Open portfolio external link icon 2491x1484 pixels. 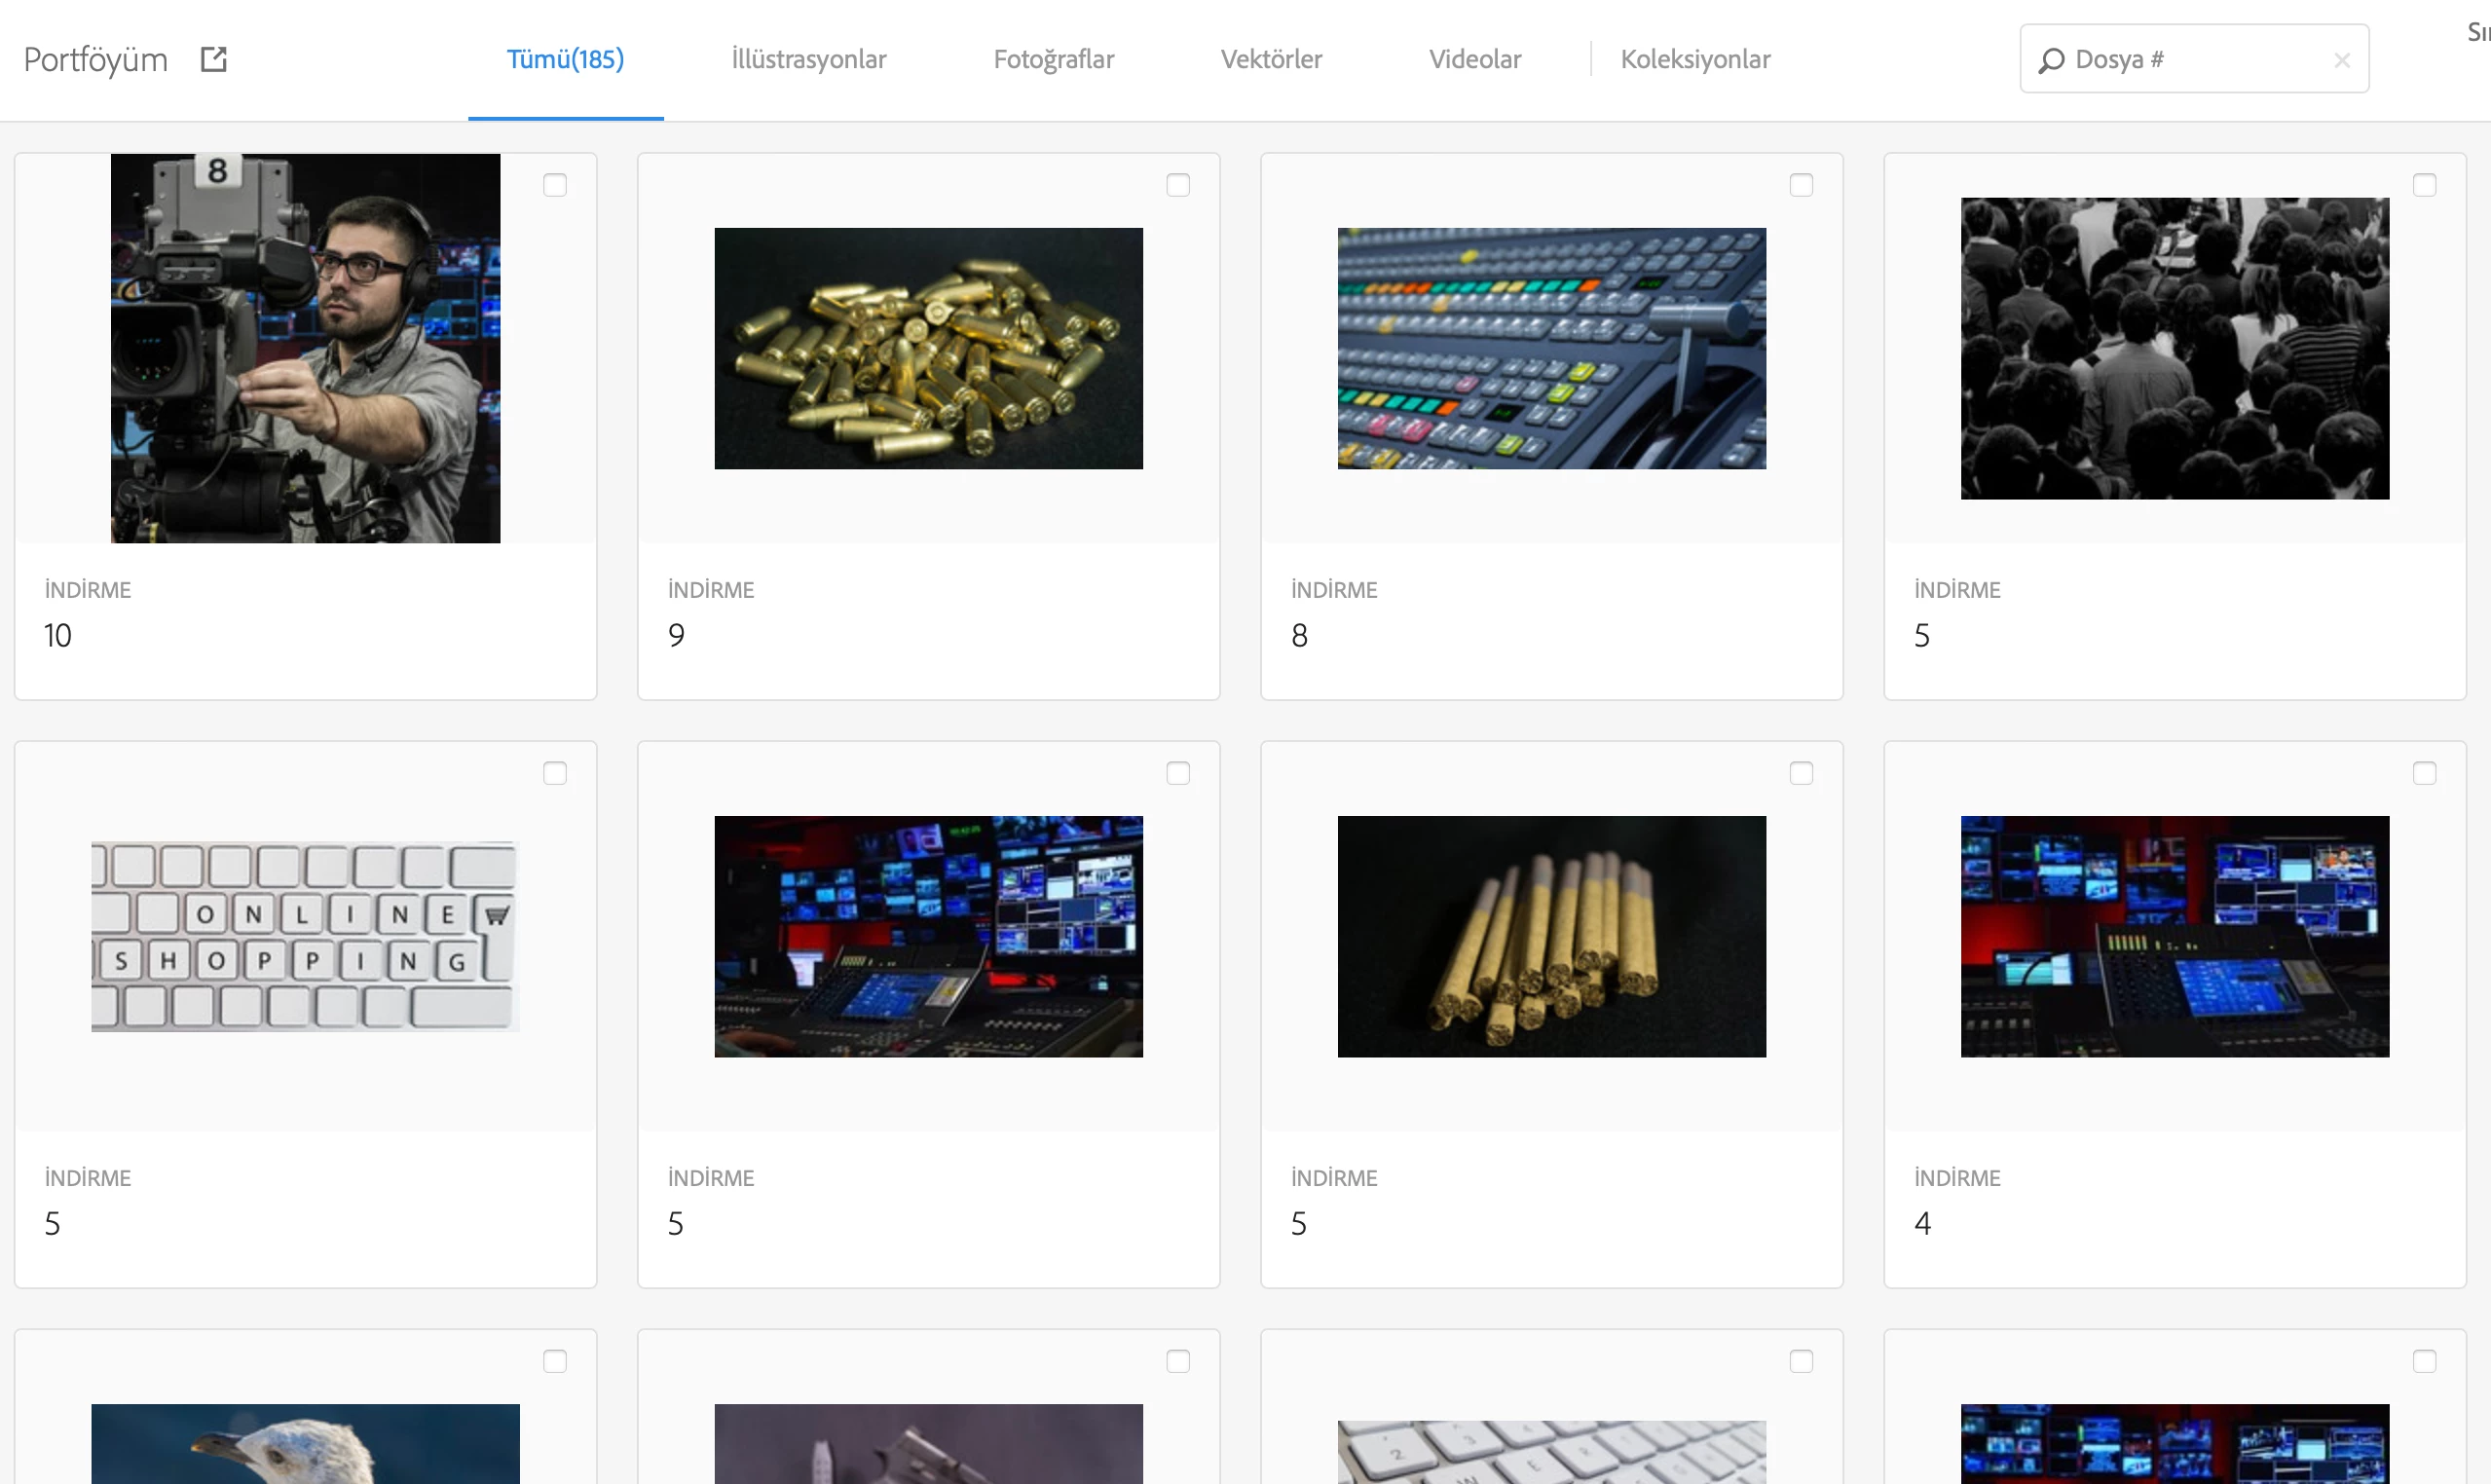tap(213, 59)
